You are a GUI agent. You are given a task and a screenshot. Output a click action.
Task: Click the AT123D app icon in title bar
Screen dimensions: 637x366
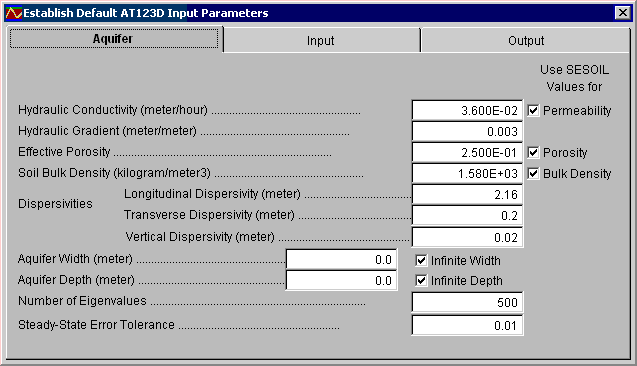[x=13, y=13]
